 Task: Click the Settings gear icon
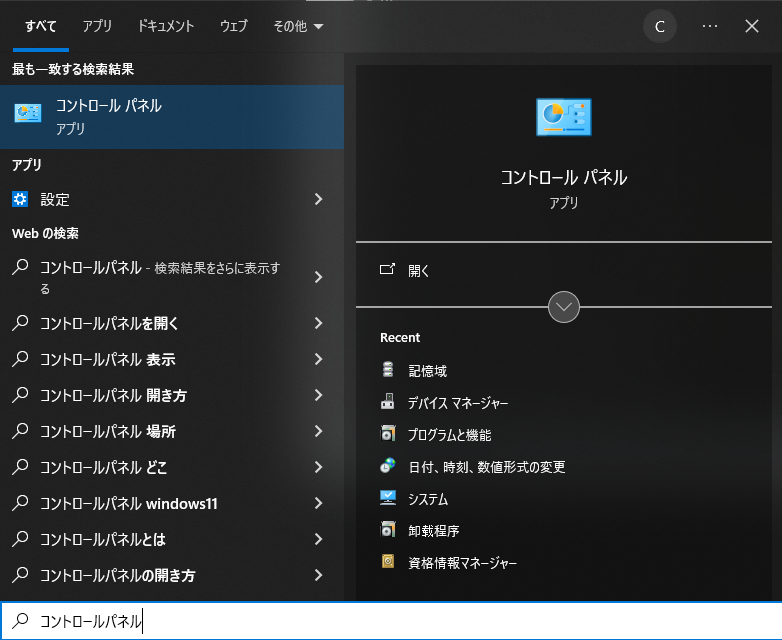(20, 199)
